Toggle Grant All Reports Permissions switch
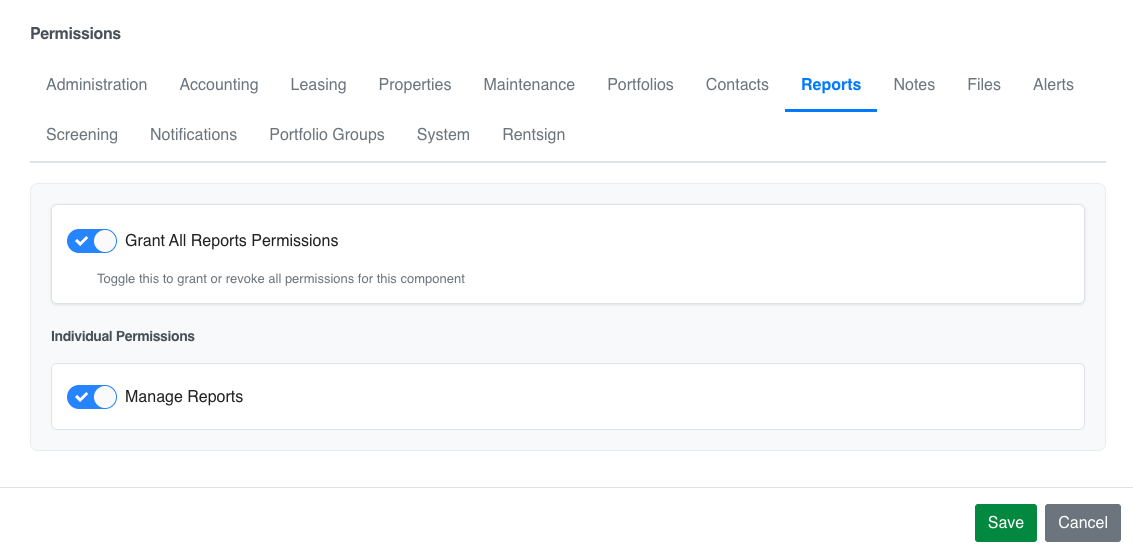 (92, 241)
